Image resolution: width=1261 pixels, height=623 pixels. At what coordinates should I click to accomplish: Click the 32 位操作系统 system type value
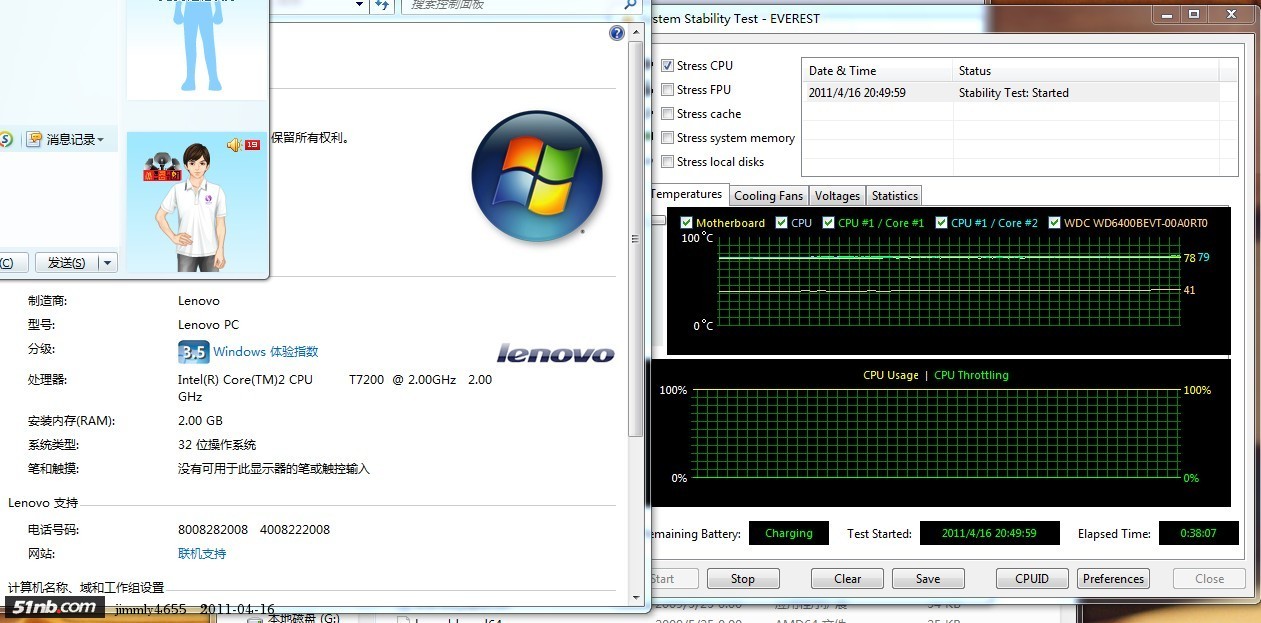click(217, 445)
